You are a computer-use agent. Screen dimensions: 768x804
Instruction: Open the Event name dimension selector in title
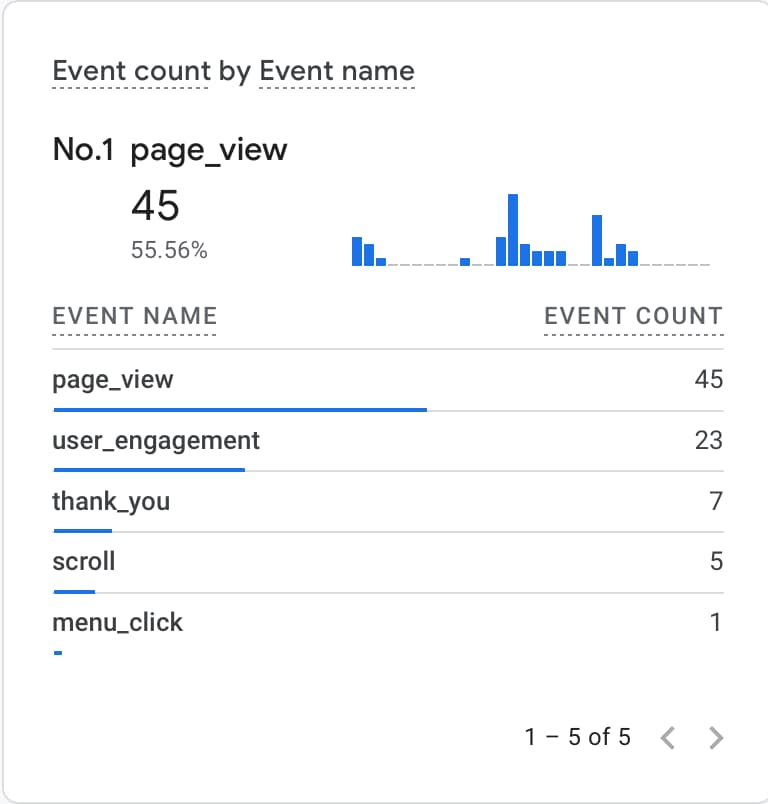click(x=336, y=72)
